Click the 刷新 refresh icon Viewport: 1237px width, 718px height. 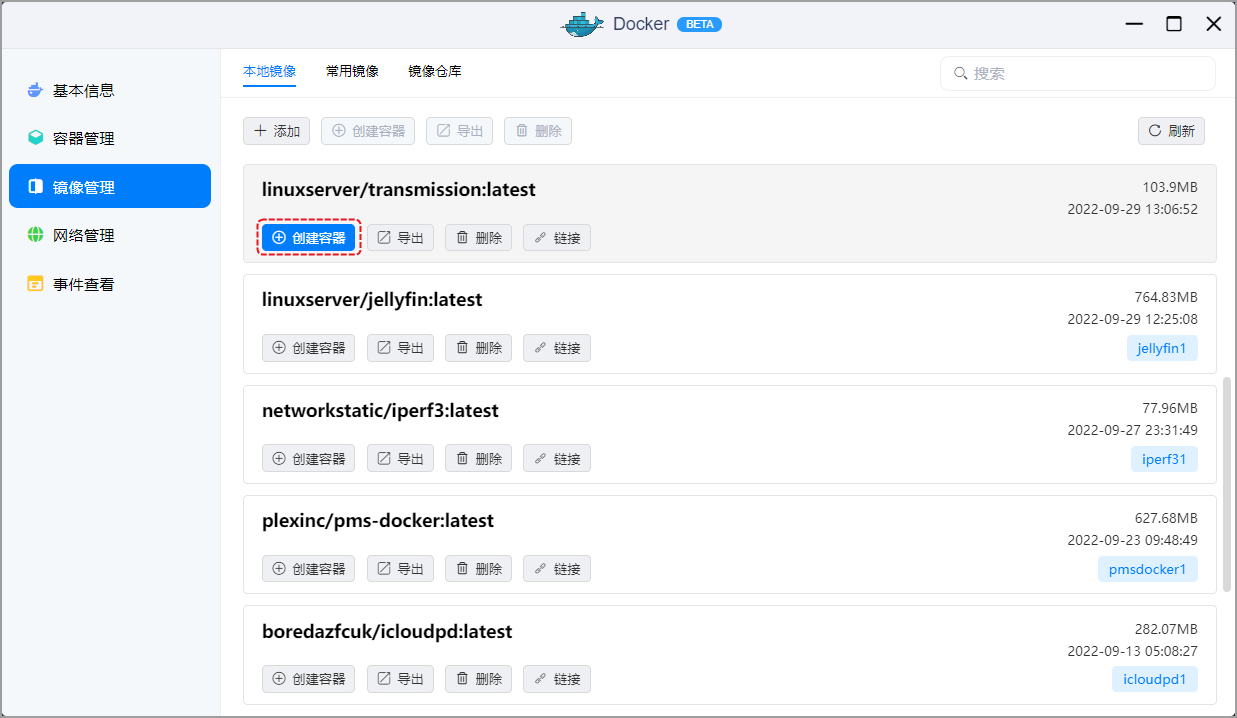1153,130
